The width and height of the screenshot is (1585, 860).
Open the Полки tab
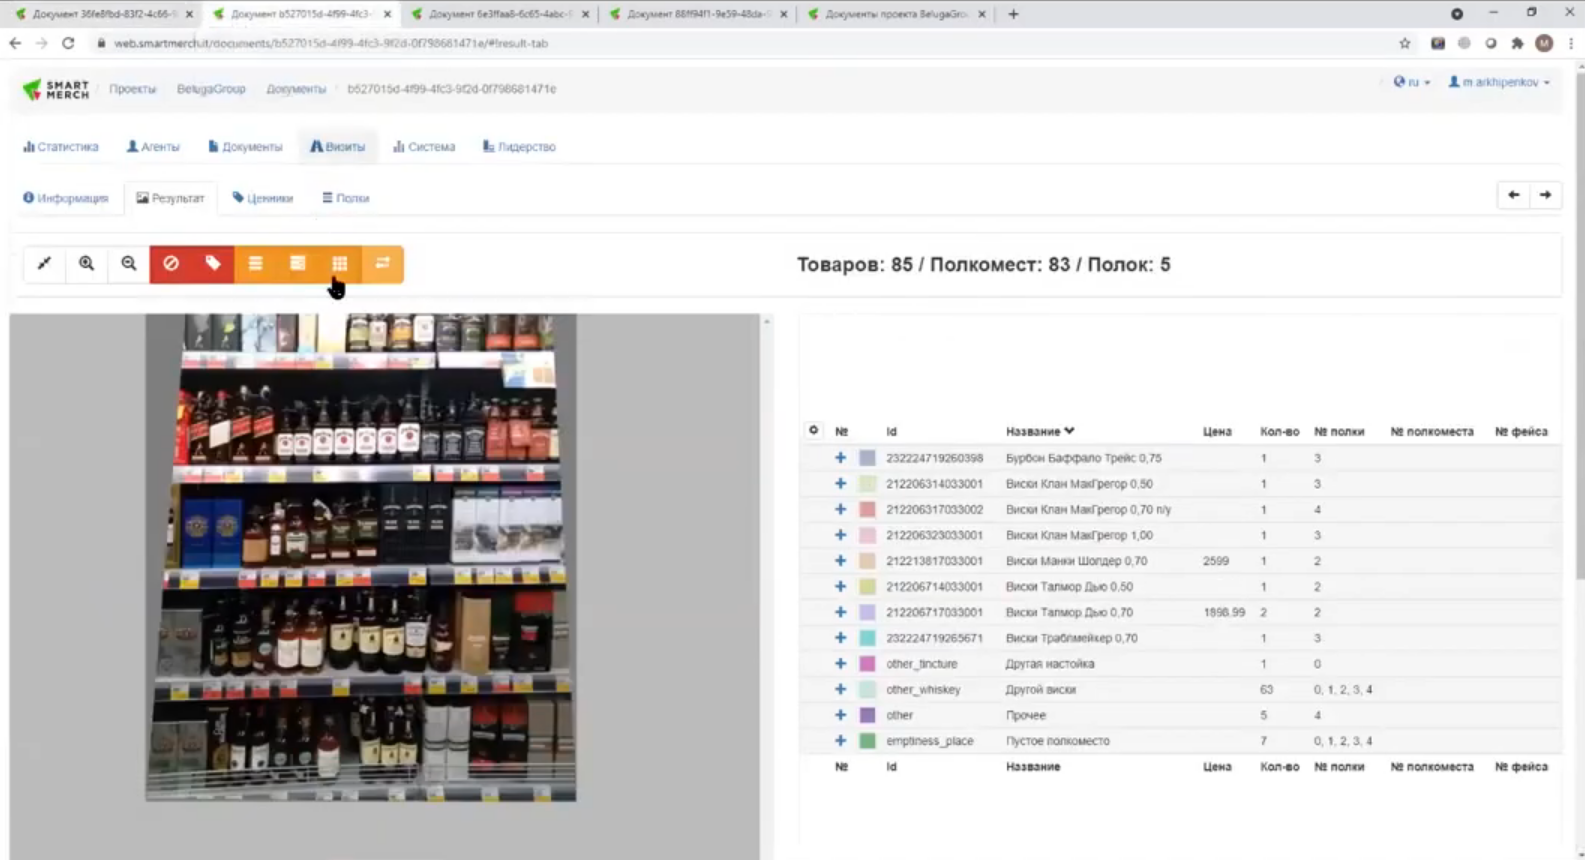(x=346, y=198)
